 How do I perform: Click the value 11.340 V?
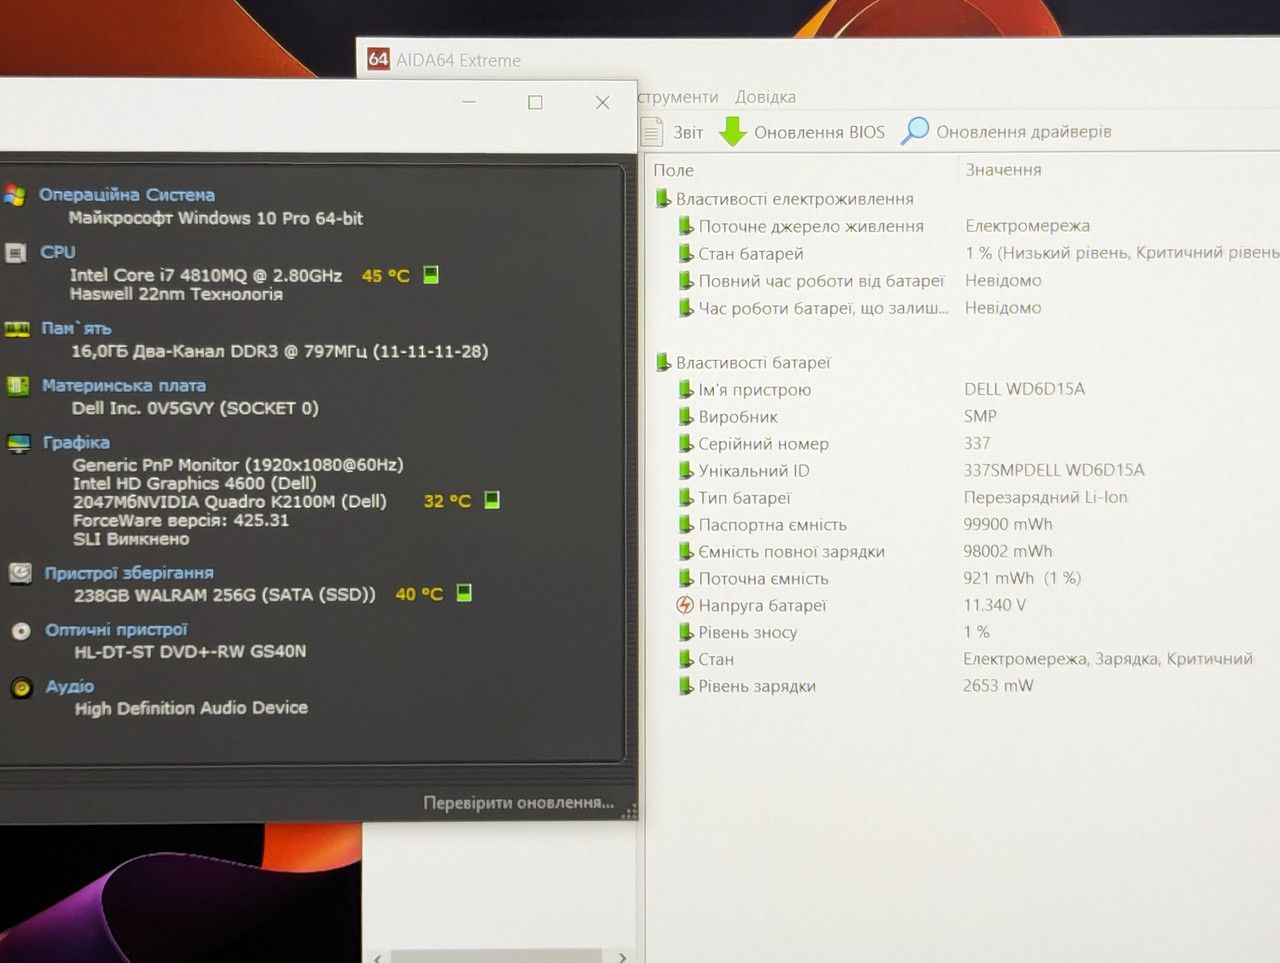[994, 605]
